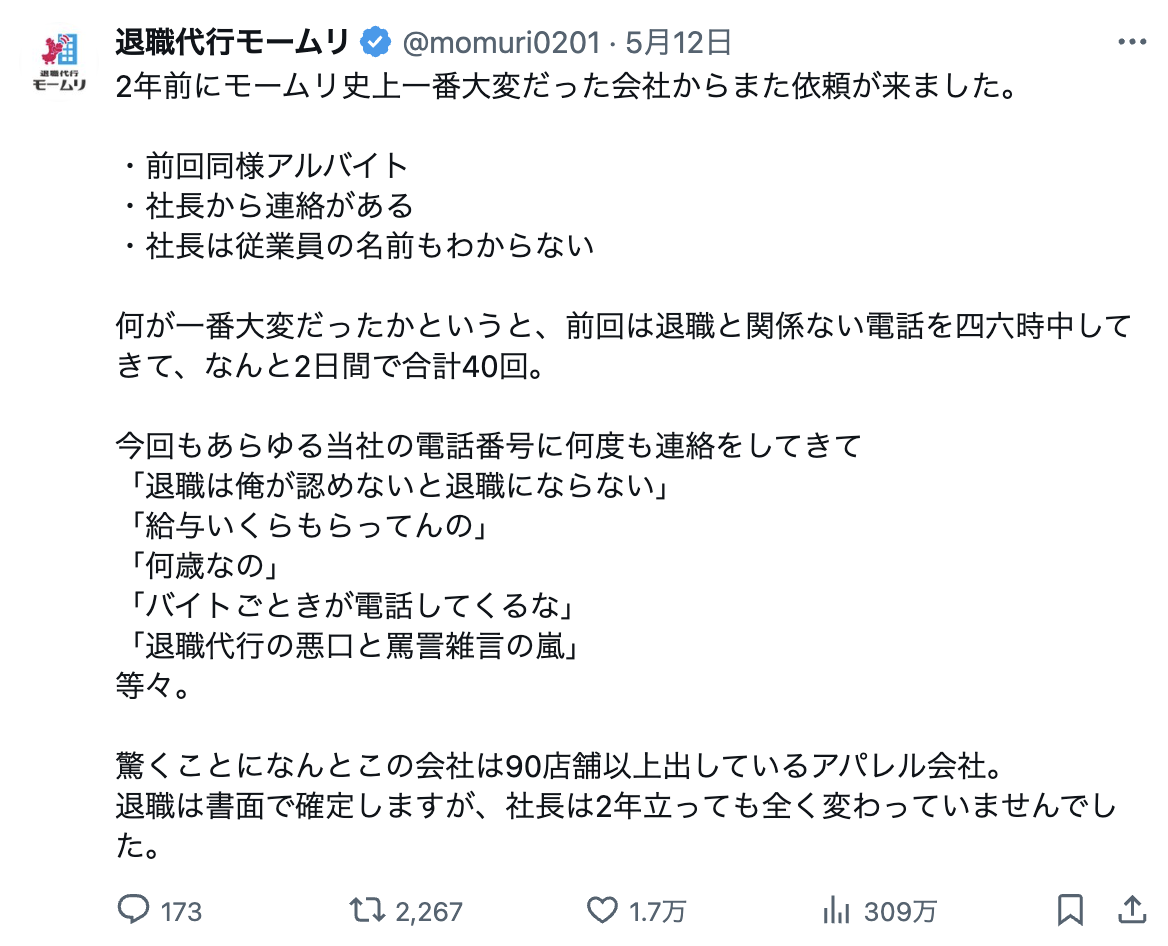Click the 173 reply count
The height and width of the screenshot is (946, 1168).
181,911
